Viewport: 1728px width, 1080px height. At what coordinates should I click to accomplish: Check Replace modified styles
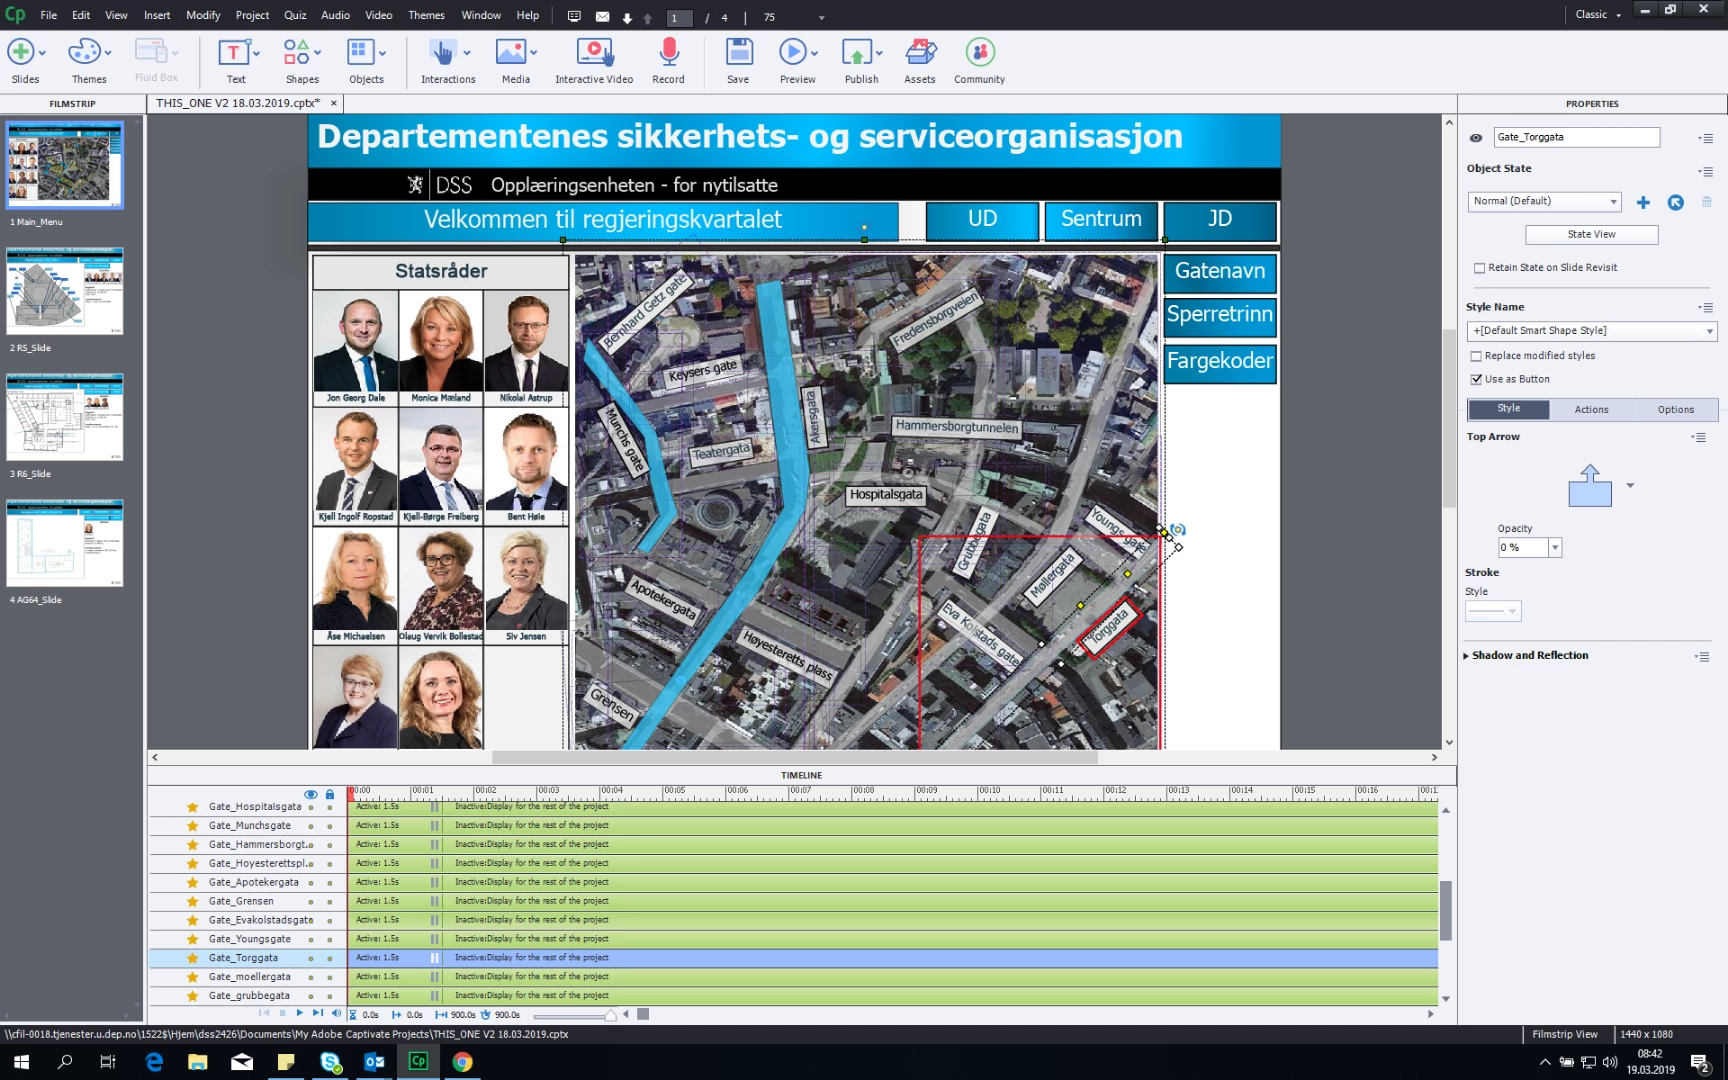click(x=1476, y=356)
